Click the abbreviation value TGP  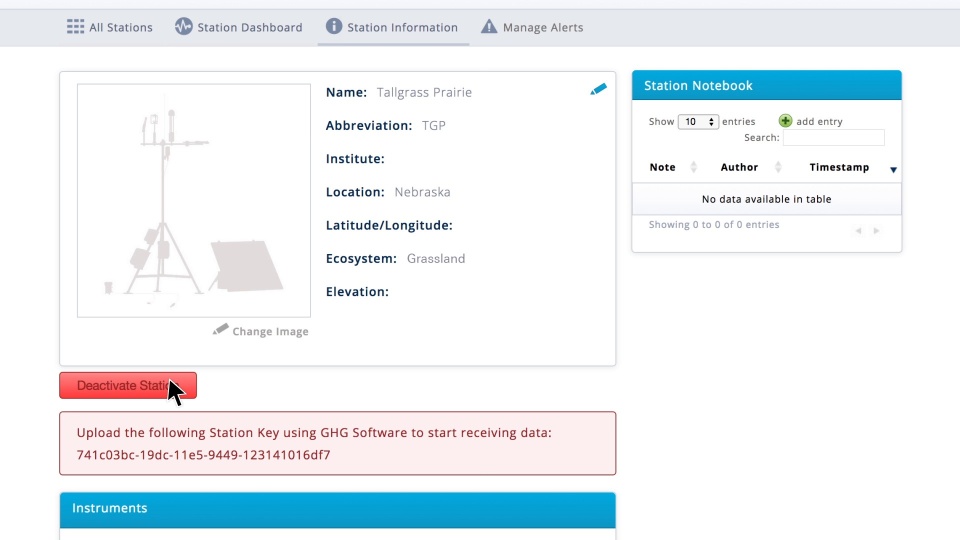(x=433, y=126)
